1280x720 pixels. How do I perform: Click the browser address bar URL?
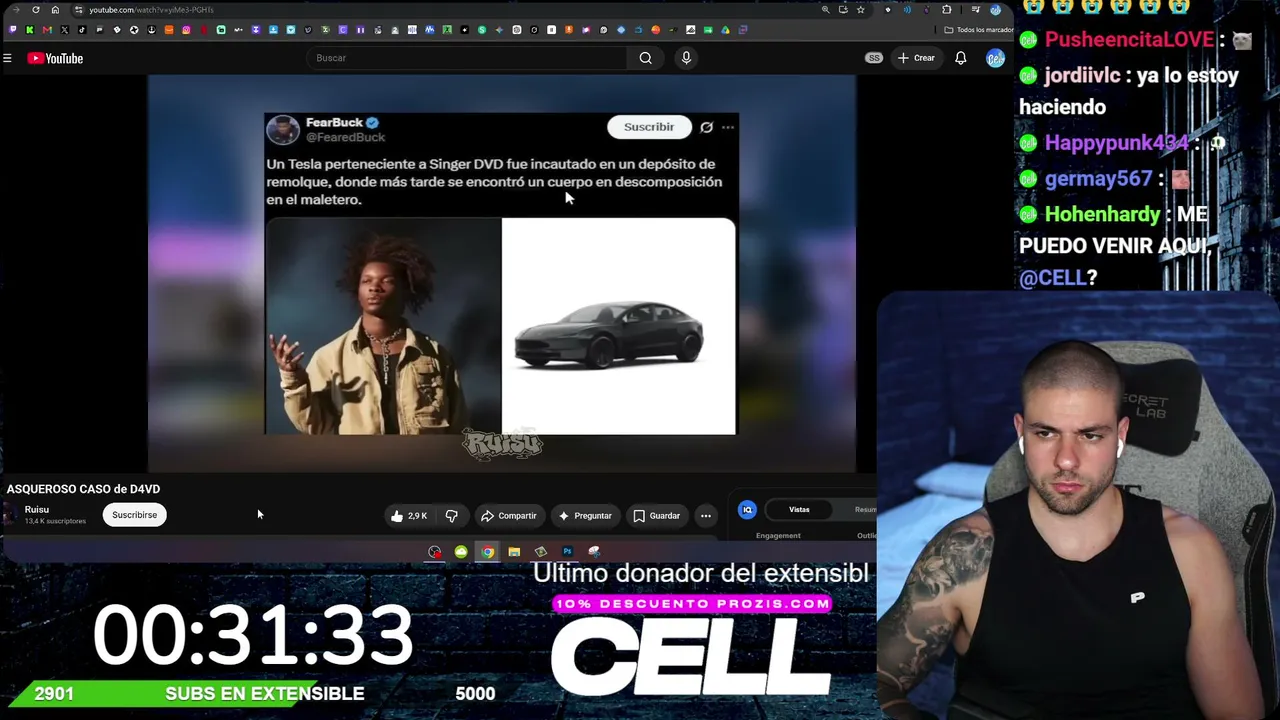click(152, 10)
